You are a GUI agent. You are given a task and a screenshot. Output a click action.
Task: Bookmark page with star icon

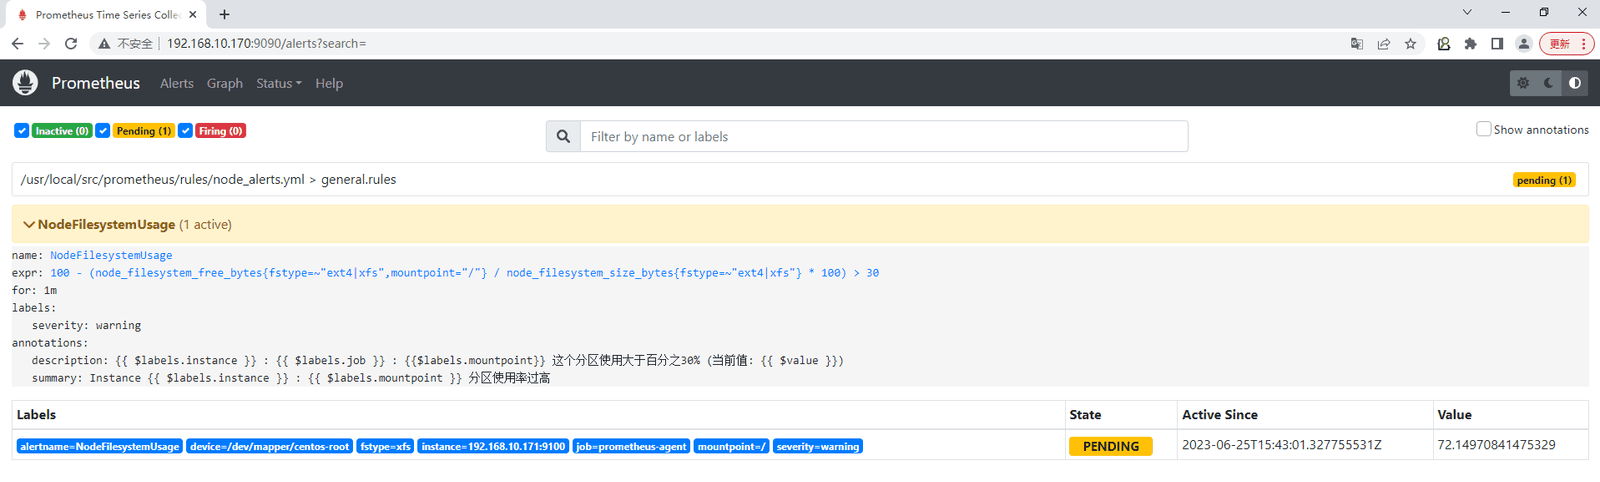point(1411,43)
